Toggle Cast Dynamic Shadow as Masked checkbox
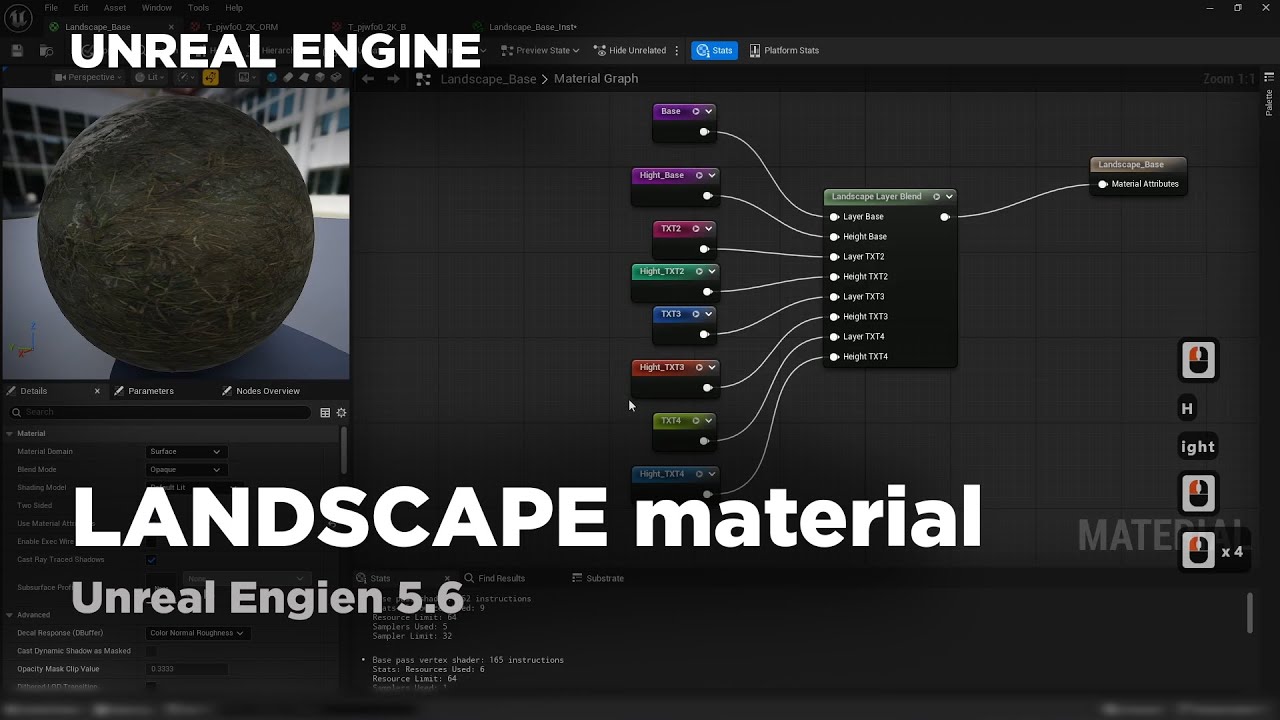This screenshot has width=1280, height=720. pyautogui.click(x=151, y=651)
